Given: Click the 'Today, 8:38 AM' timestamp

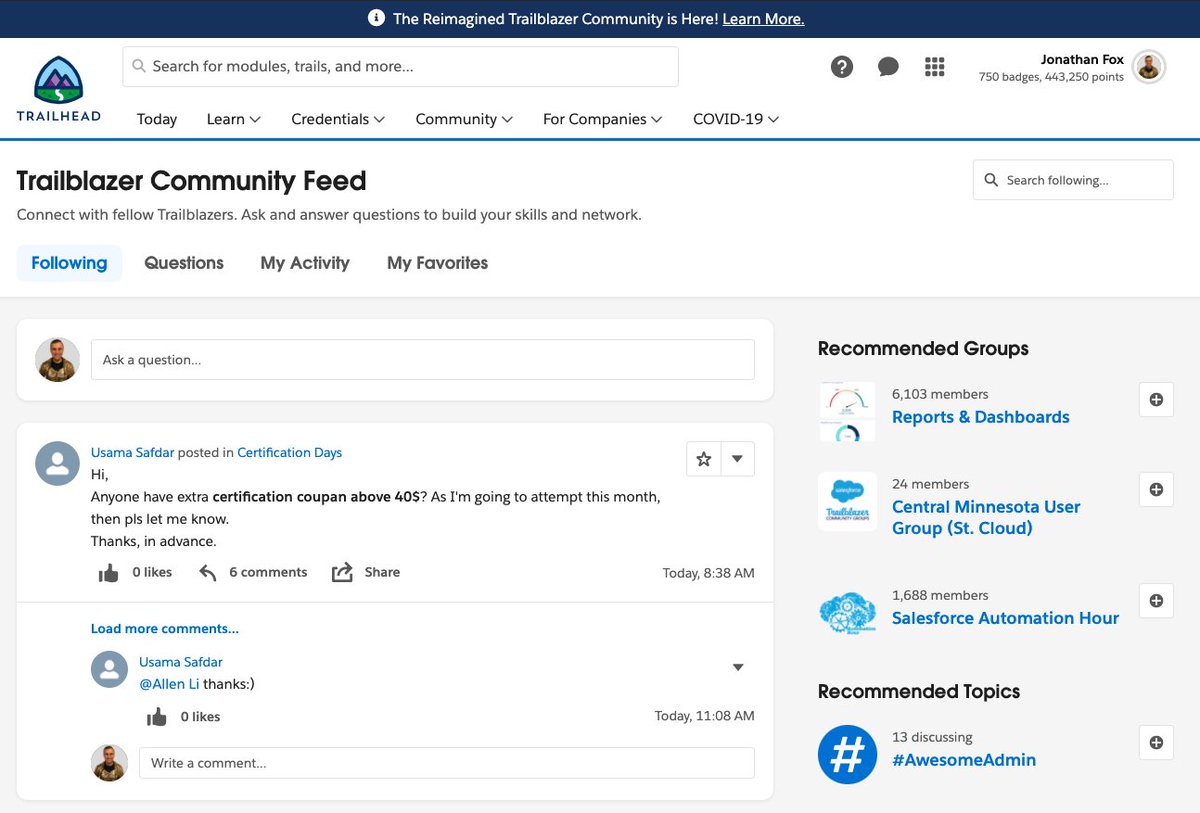Looking at the screenshot, I should (x=709, y=573).
